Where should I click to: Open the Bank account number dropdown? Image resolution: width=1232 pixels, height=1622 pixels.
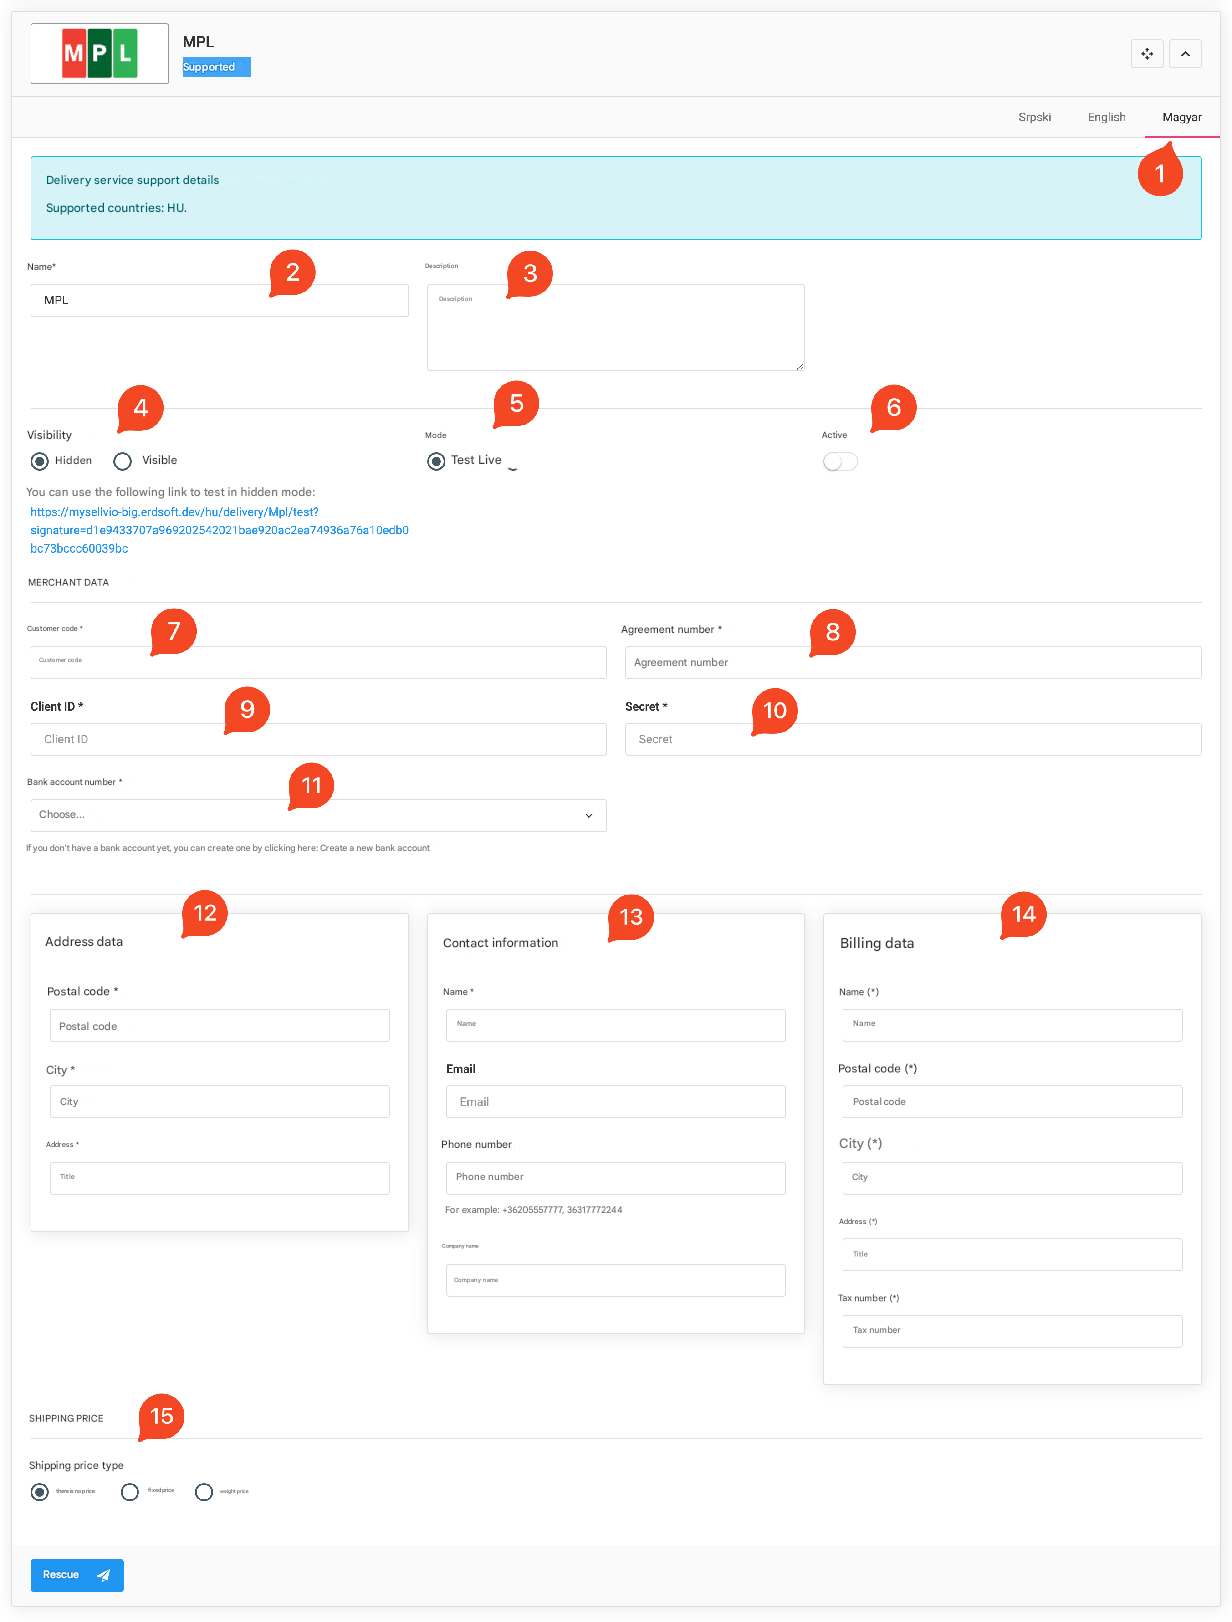pyautogui.click(x=318, y=815)
